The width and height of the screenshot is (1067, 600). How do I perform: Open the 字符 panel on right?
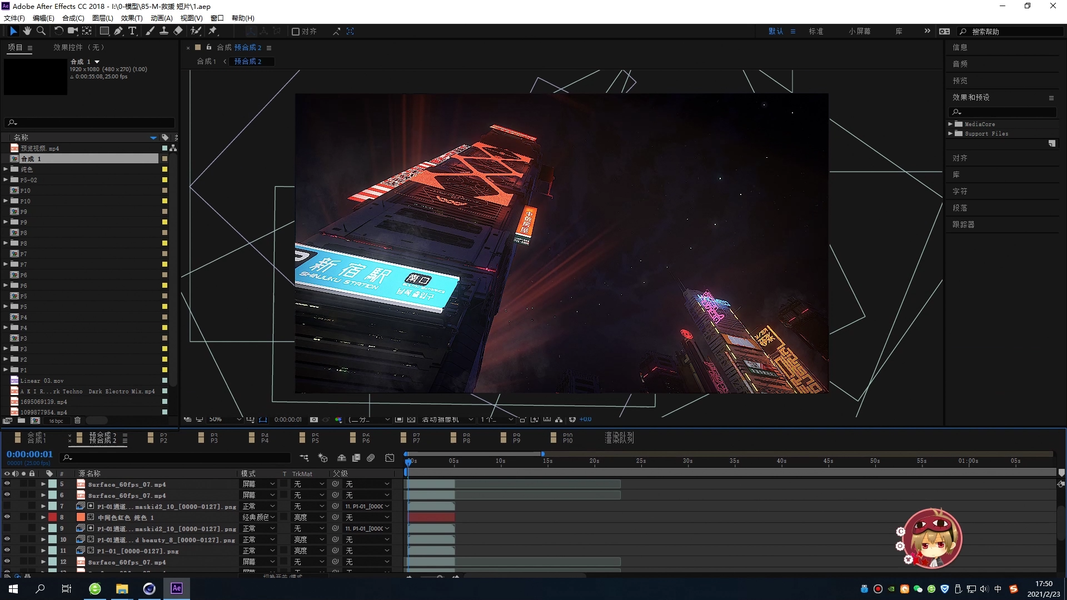pyautogui.click(x=960, y=191)
